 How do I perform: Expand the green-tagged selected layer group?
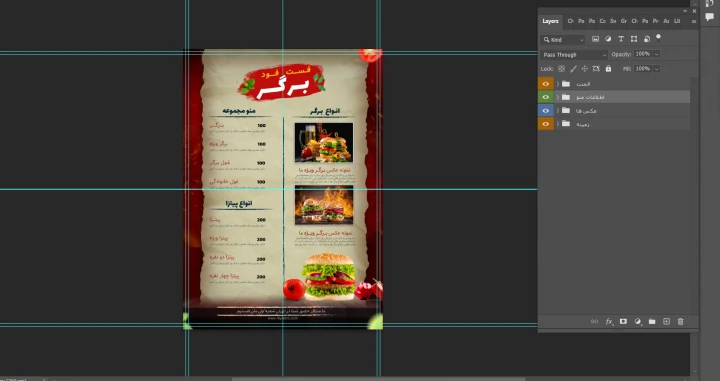click(x=558, y=97)
